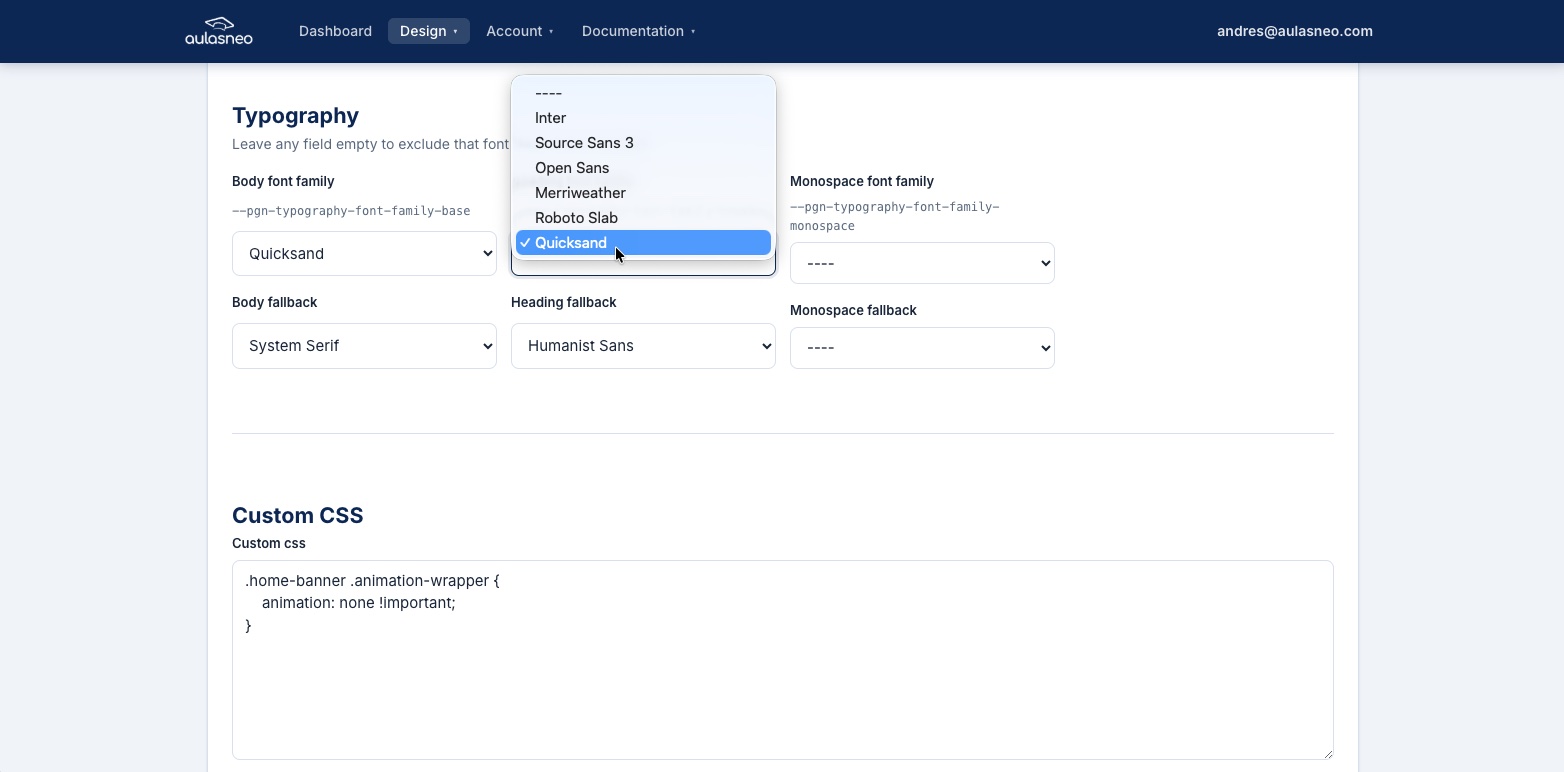Click the Aulasneo logo

pyautogui.click(x=219, y=31)
